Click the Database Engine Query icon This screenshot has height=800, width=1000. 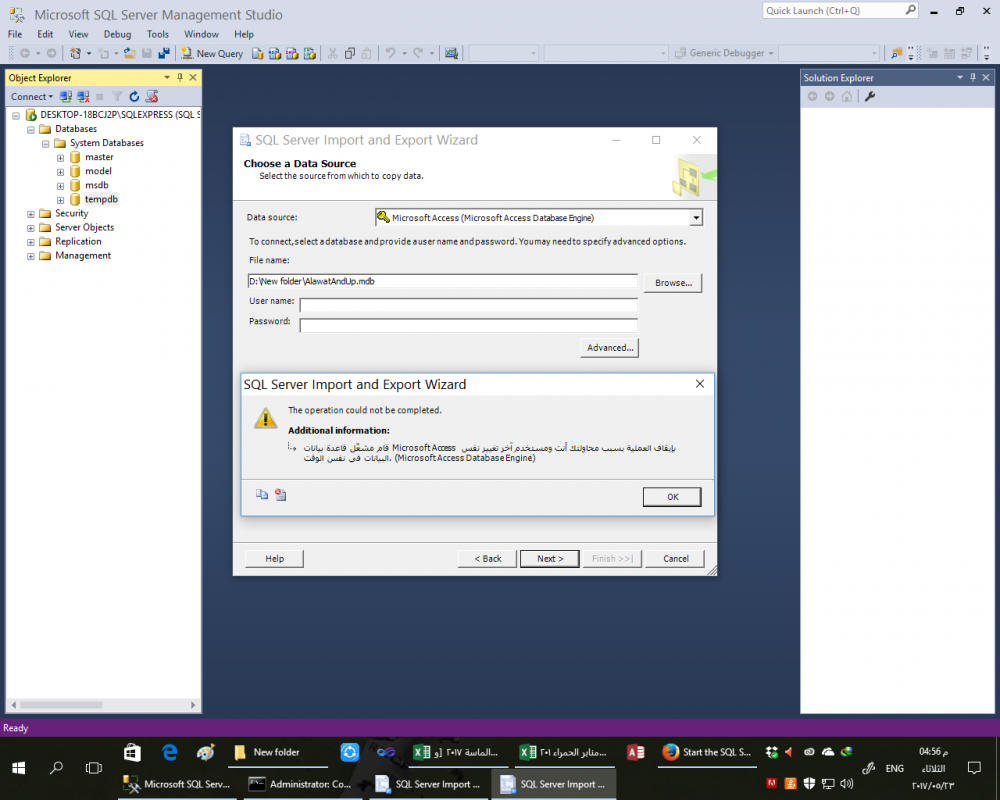point(258,54)
